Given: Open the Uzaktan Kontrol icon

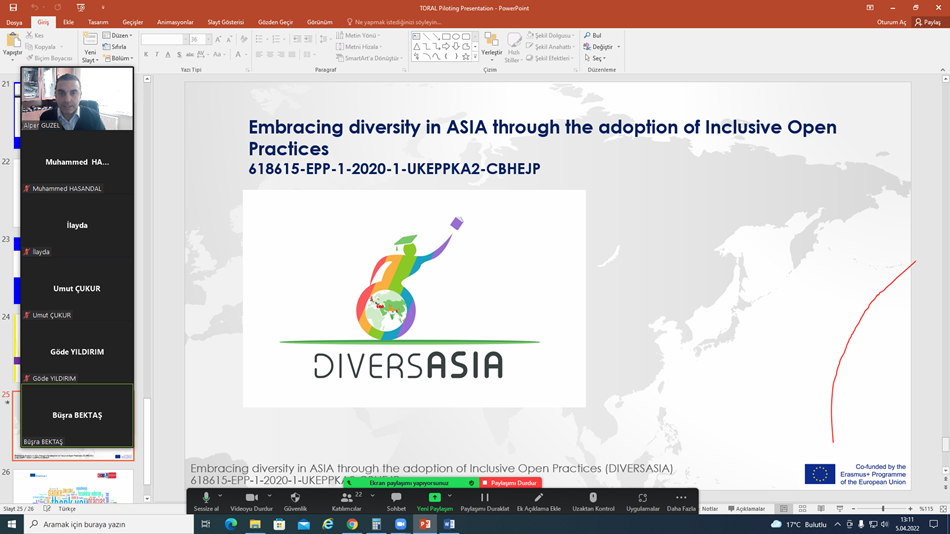Looking at the screenshot, I should [x=593, y=498].
